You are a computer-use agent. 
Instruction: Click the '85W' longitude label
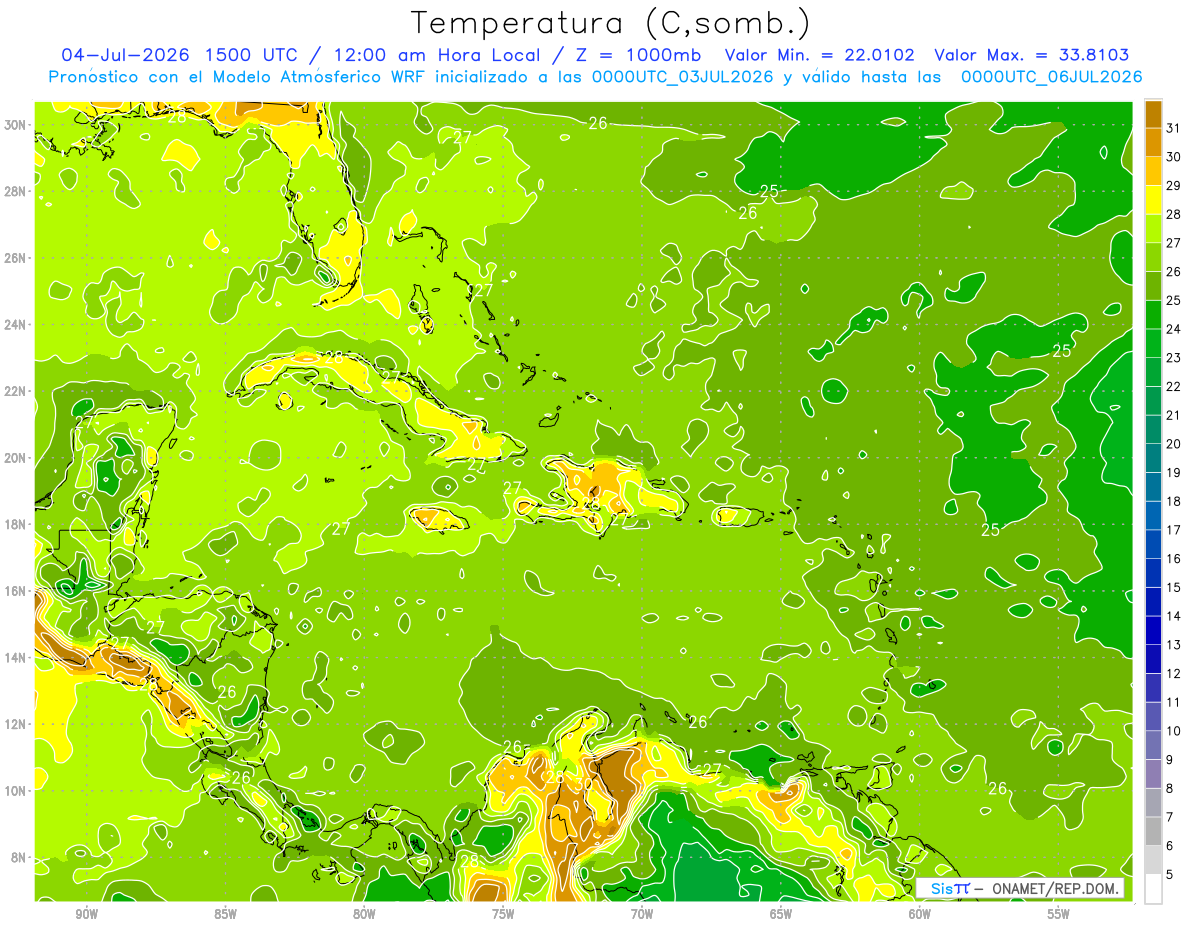(x=226, y=914)
